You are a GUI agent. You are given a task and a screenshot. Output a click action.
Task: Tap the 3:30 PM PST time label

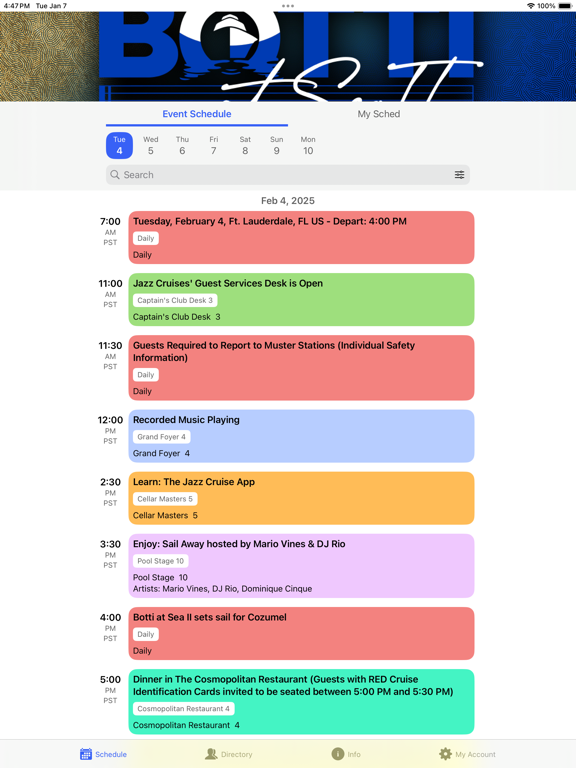click(110, 554)
